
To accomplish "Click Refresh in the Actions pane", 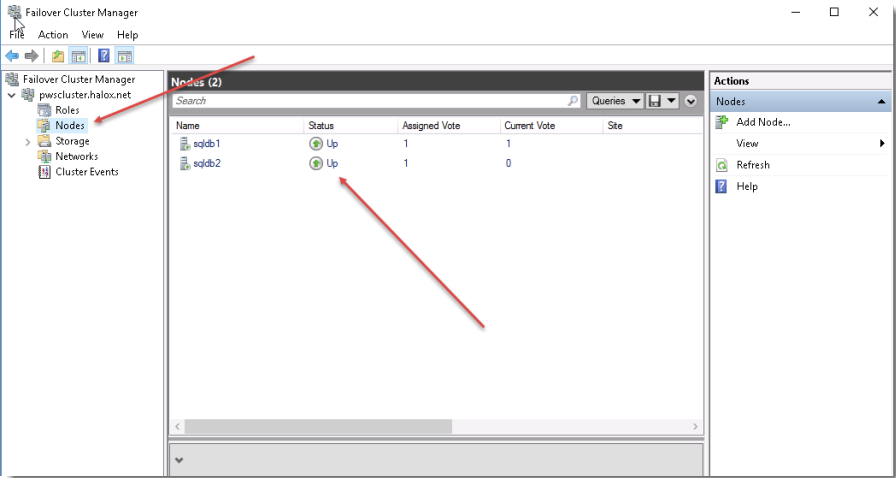I will click(753, 165).
